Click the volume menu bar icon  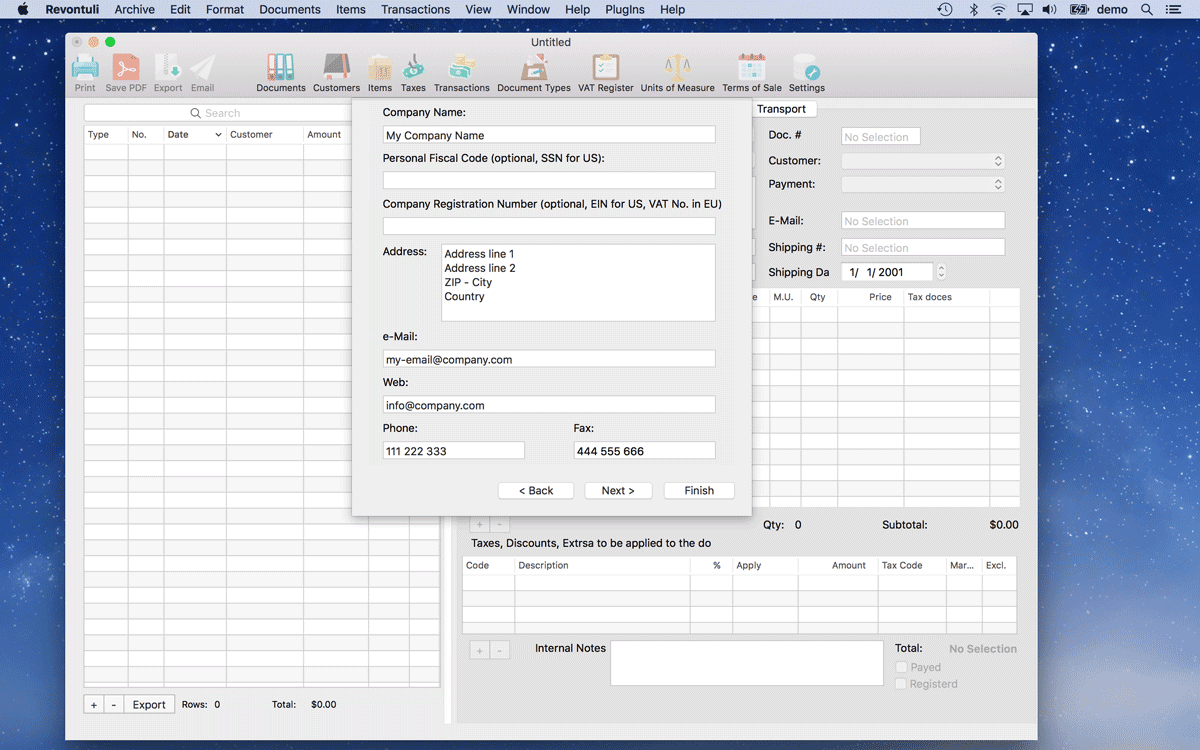pyautogui.click(x=1050, y=9)
